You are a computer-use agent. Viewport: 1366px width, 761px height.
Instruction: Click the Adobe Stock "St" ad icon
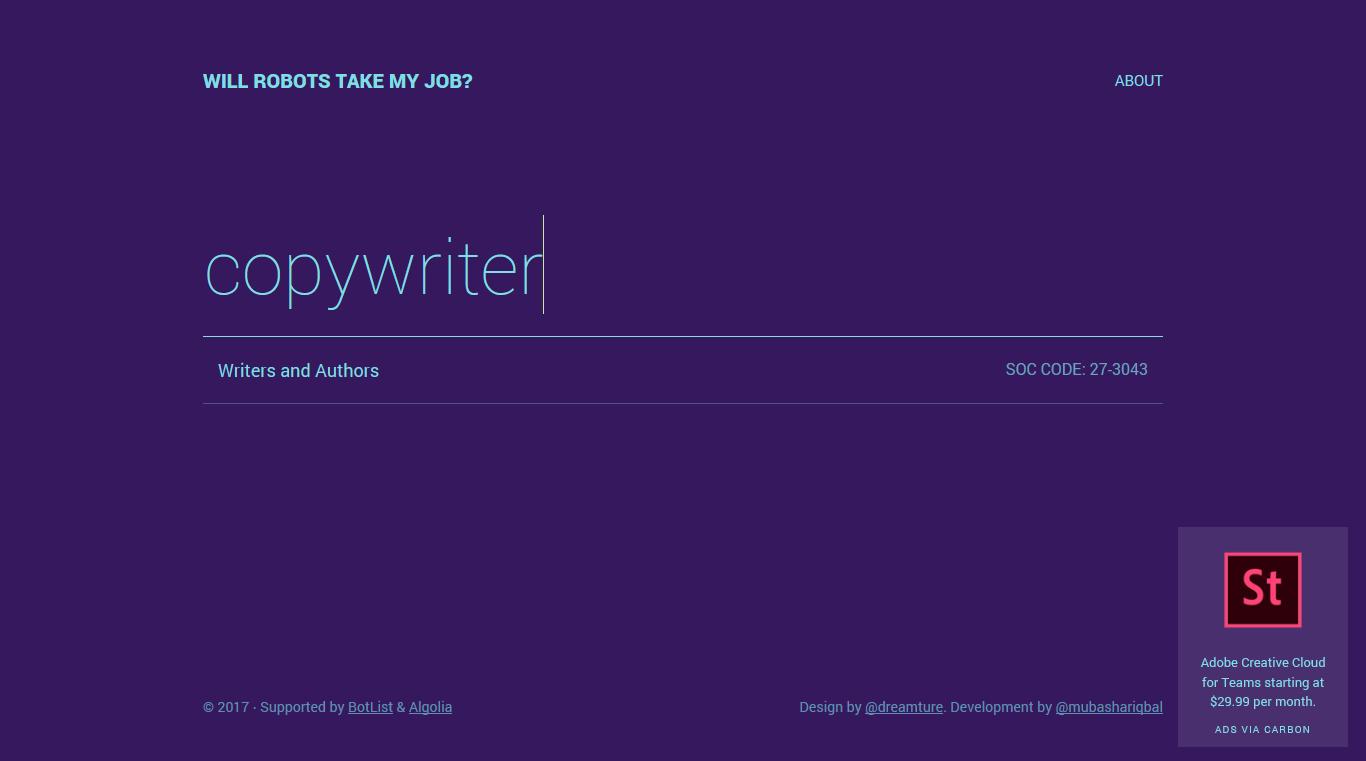[1262, 590]
